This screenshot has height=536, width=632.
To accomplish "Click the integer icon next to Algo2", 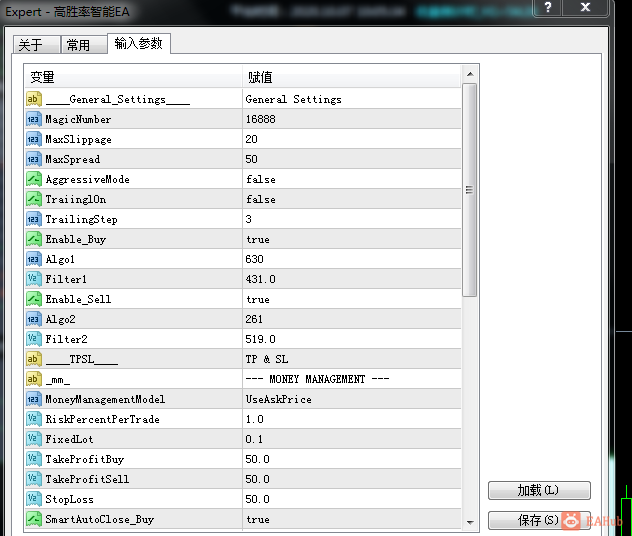I will 34,319.
